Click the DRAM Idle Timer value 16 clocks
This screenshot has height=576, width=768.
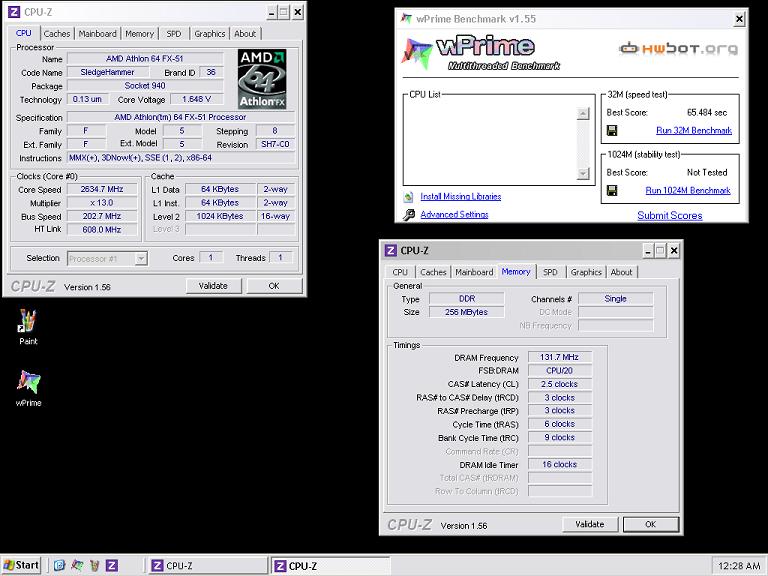pyautogui.click(x=560, y=464)
